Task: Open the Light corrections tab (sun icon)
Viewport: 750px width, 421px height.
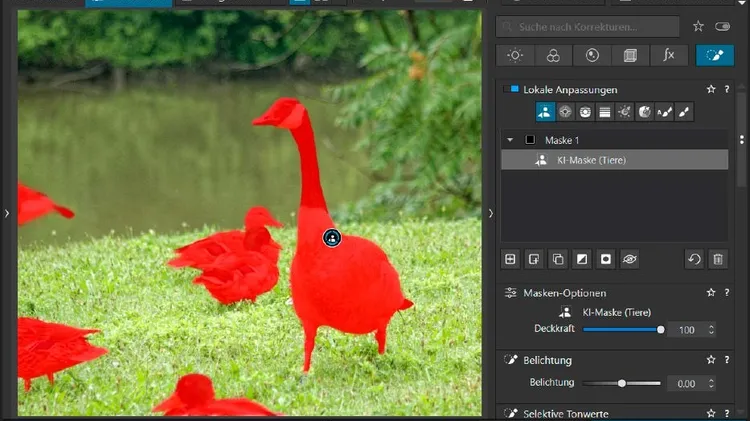Action: tap(515, 56)
